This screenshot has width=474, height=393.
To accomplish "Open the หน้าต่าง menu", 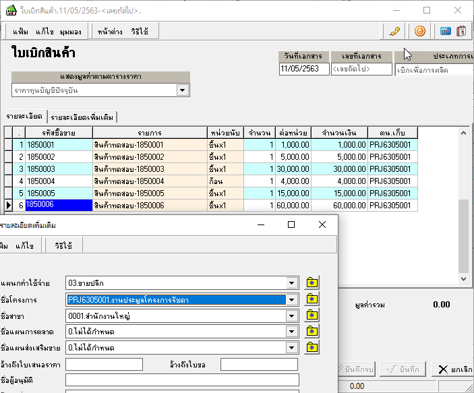I will (110, 32).
